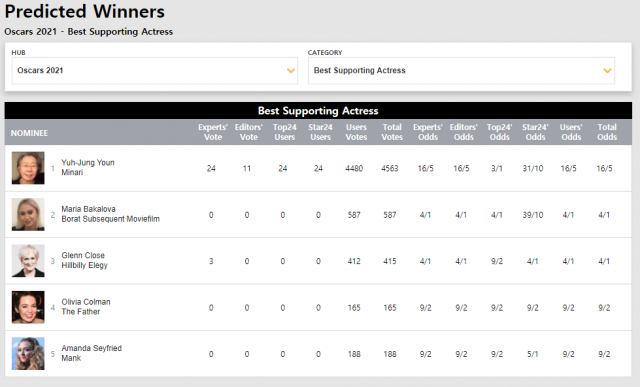640x387 pixels.
Task: Click Glenn Close's Top24' Odds value 9/2
Action: coord(497,261)
